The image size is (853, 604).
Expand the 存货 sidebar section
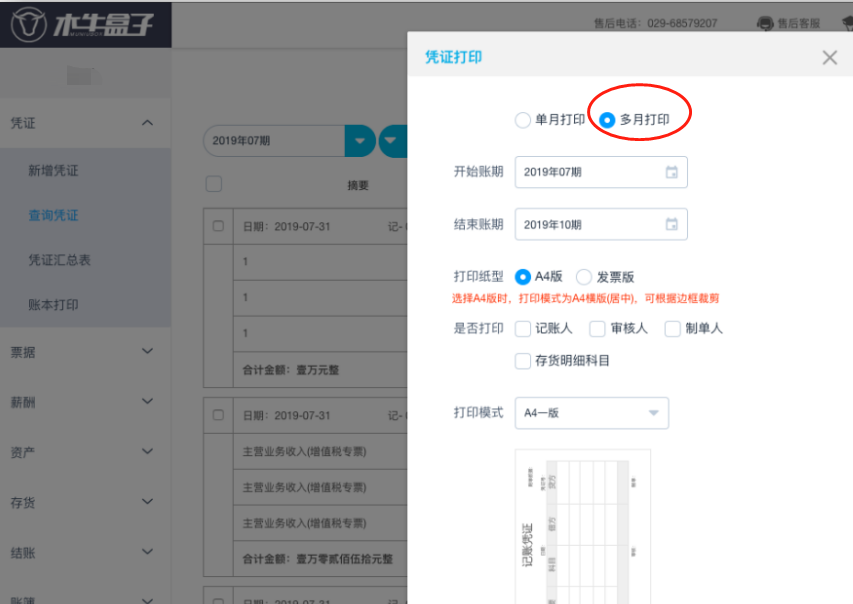point(147,501)
